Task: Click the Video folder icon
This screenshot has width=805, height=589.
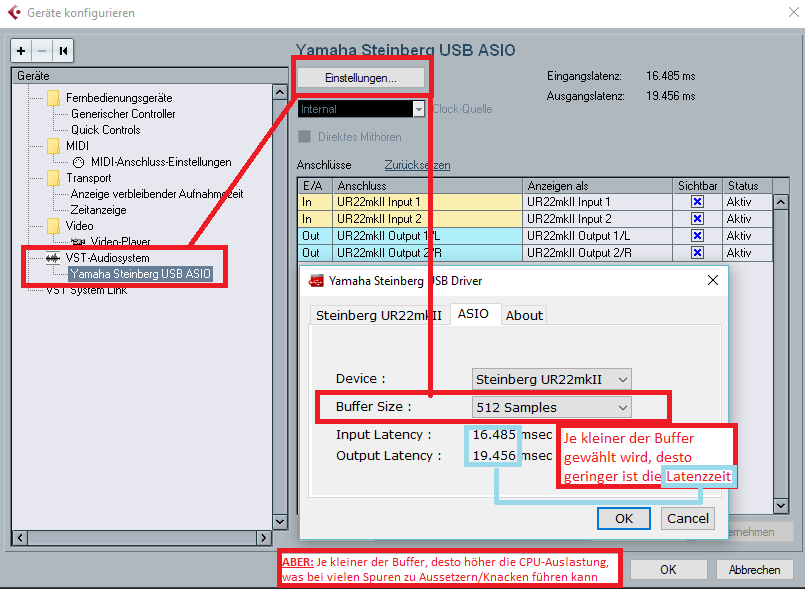Action: point(53,226)
